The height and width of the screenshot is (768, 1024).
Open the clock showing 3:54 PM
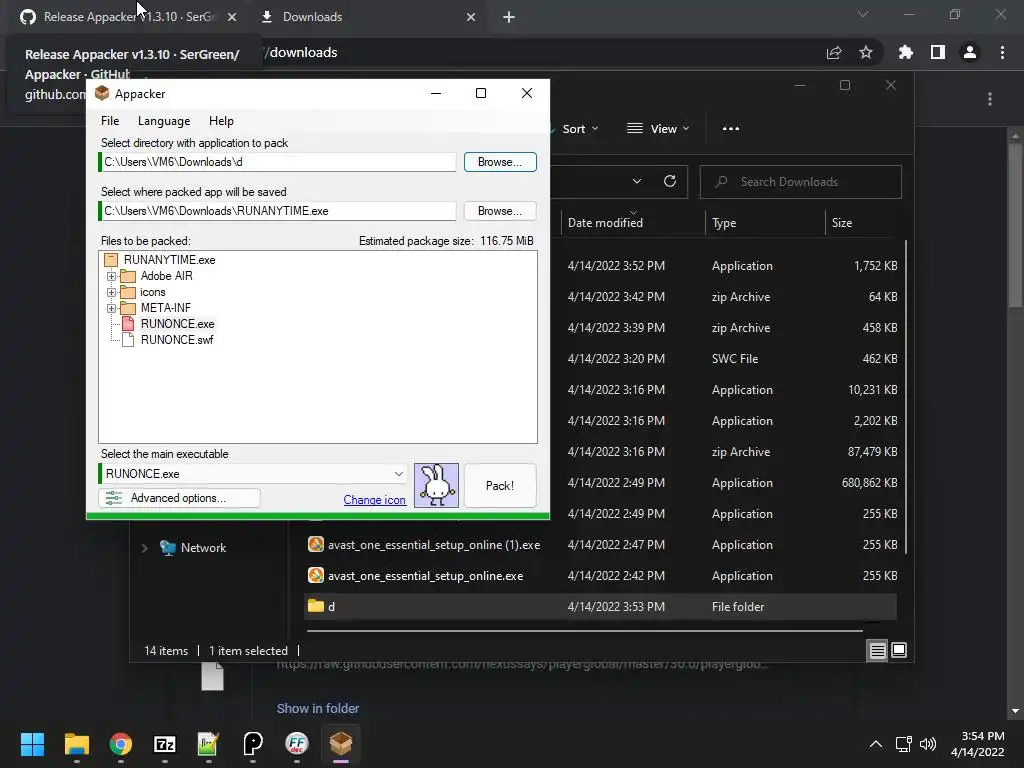pyautogui.click(x=978, y=744)
